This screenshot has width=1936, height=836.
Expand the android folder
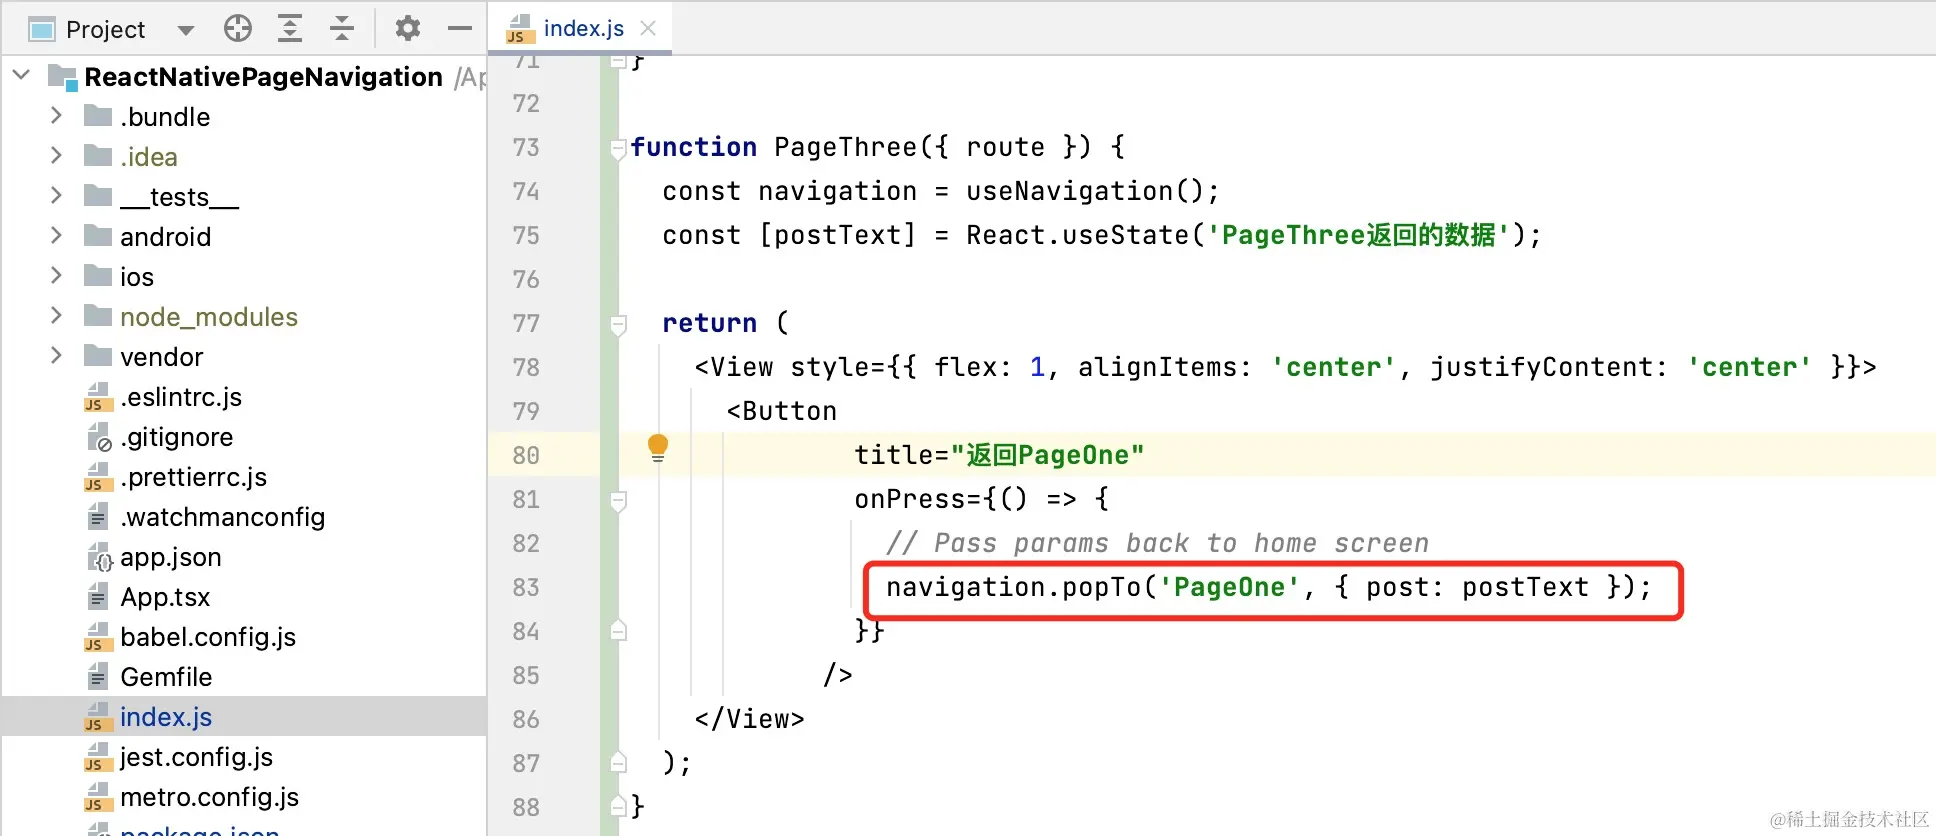click(x=56, y=236)
